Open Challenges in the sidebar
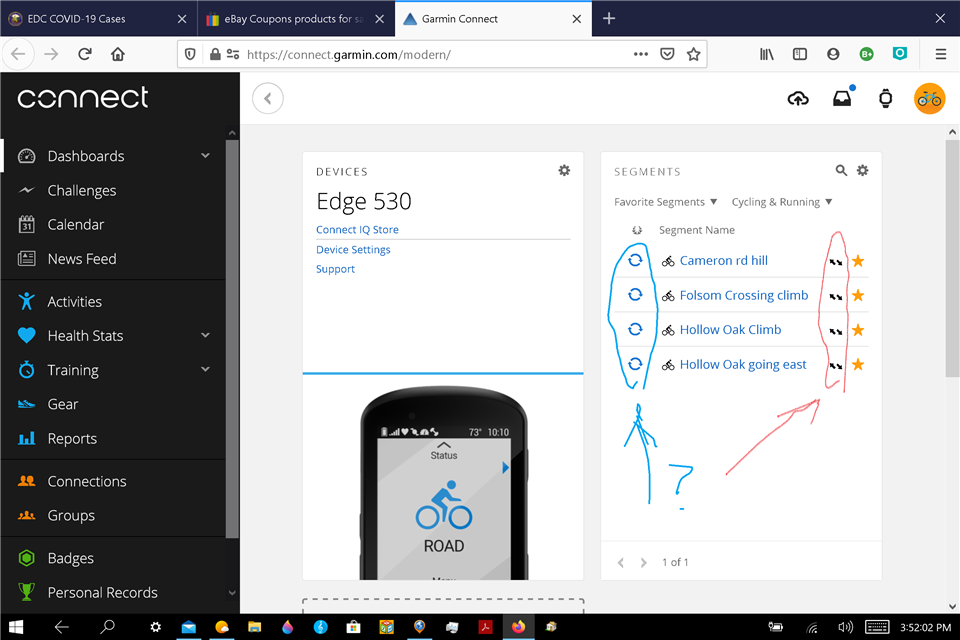This screenshot has width=960, height=640. [81, 190]
